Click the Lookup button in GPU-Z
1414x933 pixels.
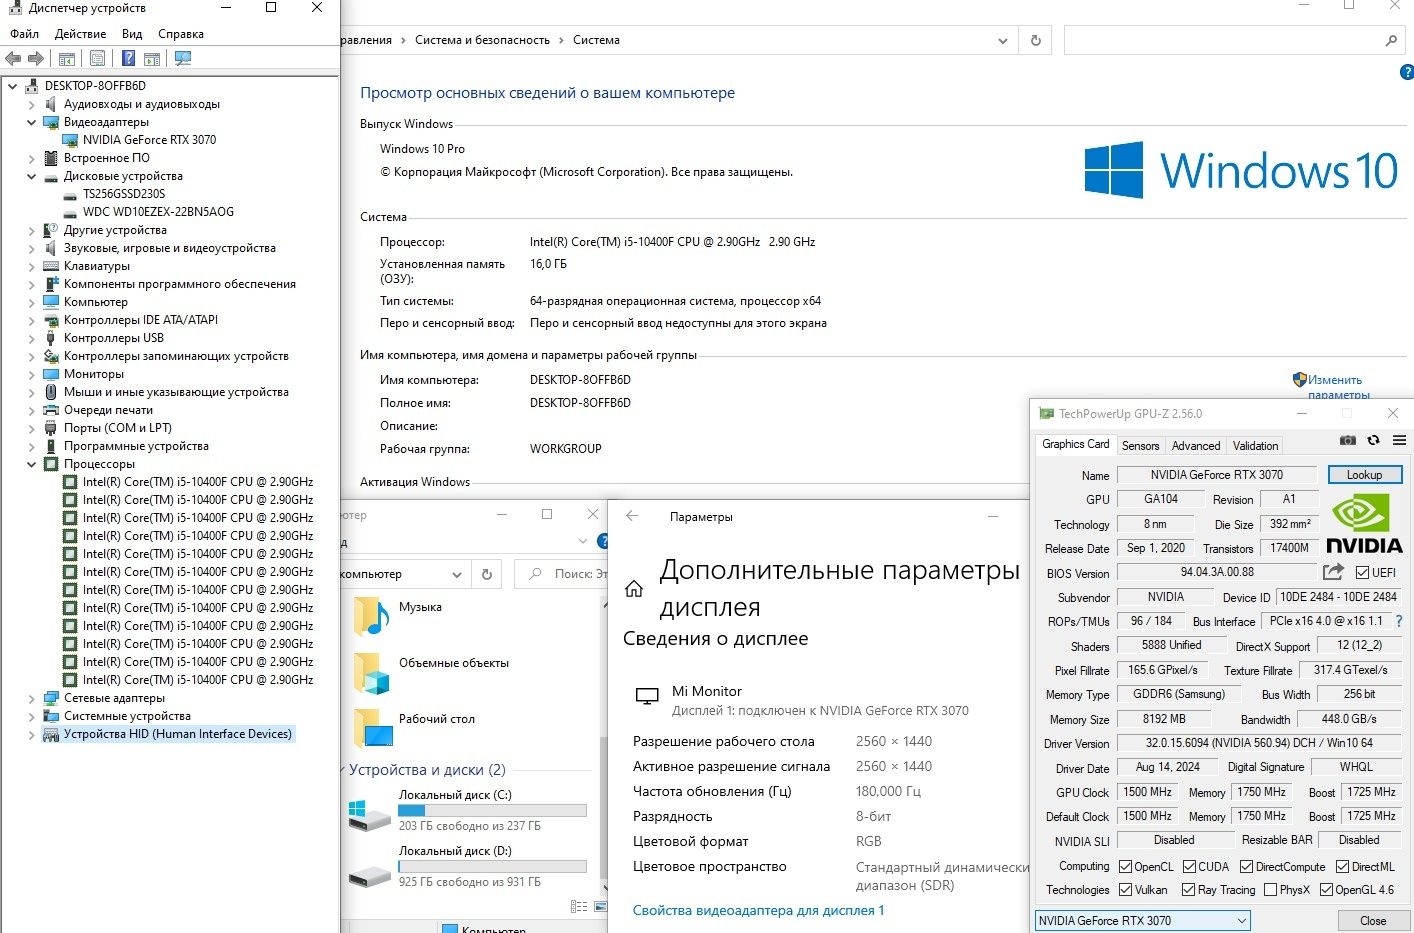coord(1364,474)
